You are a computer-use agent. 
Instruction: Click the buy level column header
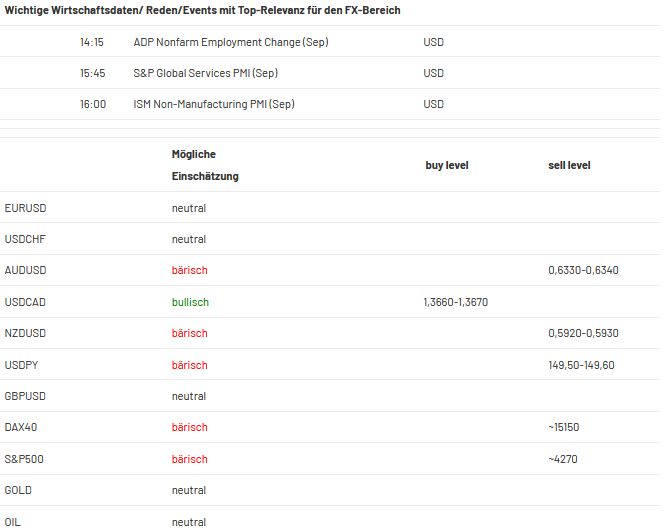coord(447,165)
